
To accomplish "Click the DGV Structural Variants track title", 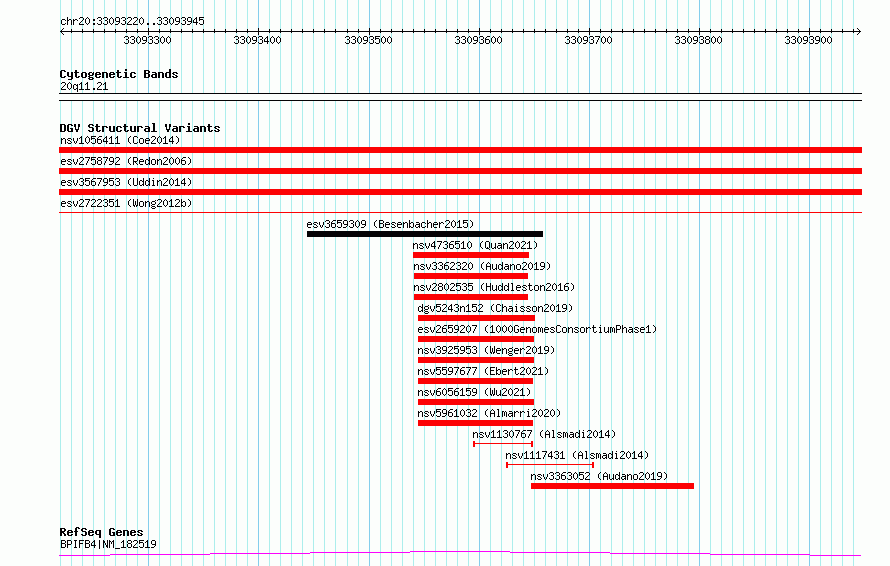I will tap(140, 128).
